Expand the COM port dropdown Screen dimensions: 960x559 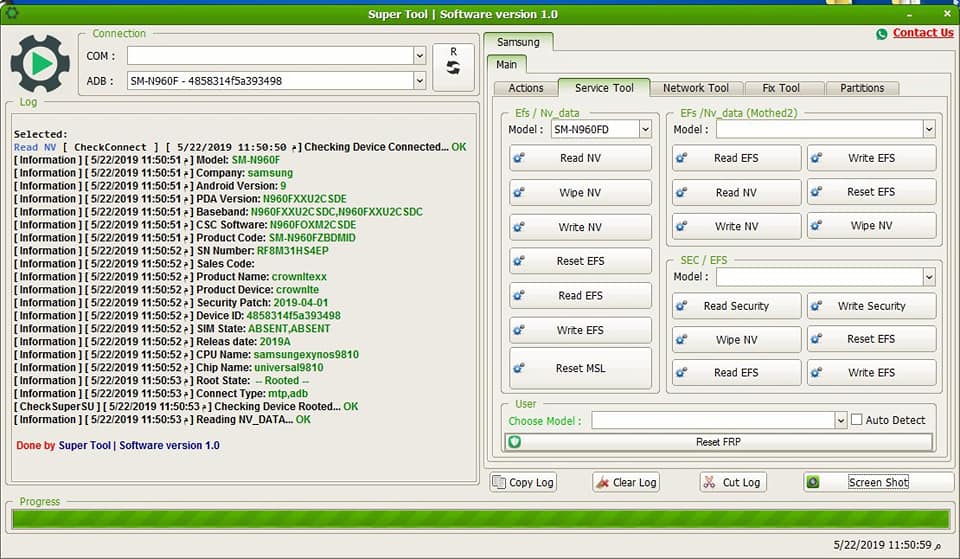coord(419,56)
